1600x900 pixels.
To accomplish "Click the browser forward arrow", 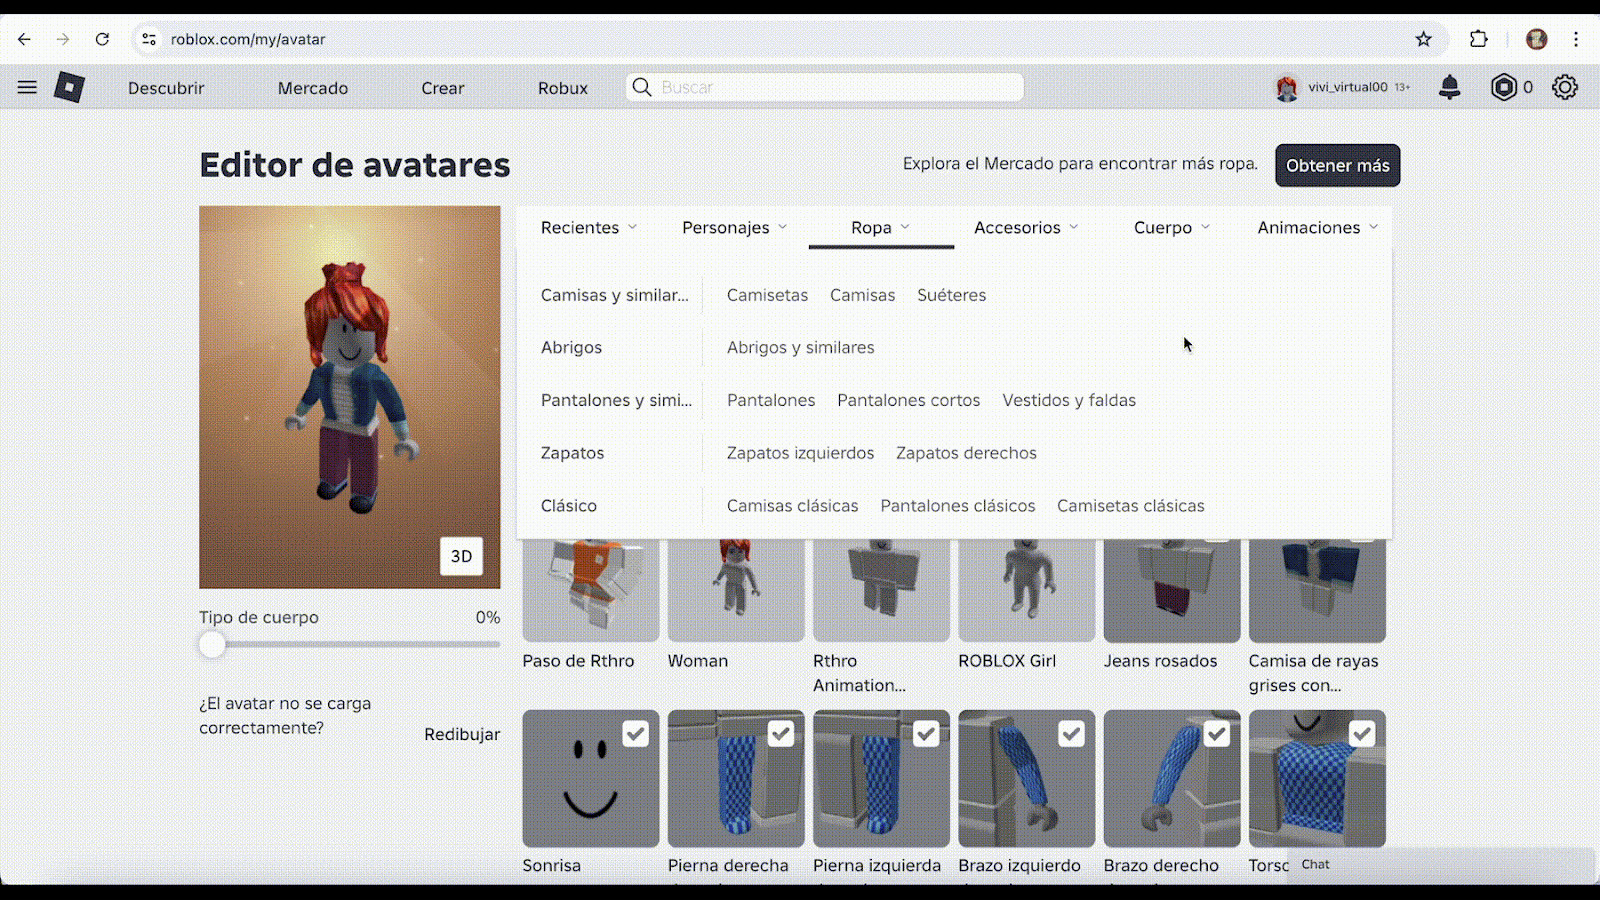I will [x=63, y=39].
